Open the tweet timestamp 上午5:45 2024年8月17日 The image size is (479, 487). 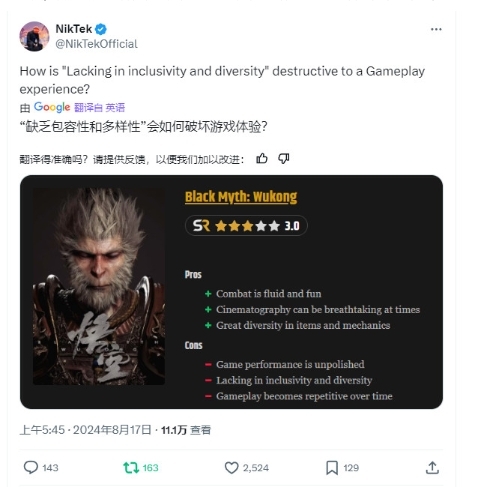point(85,430)
